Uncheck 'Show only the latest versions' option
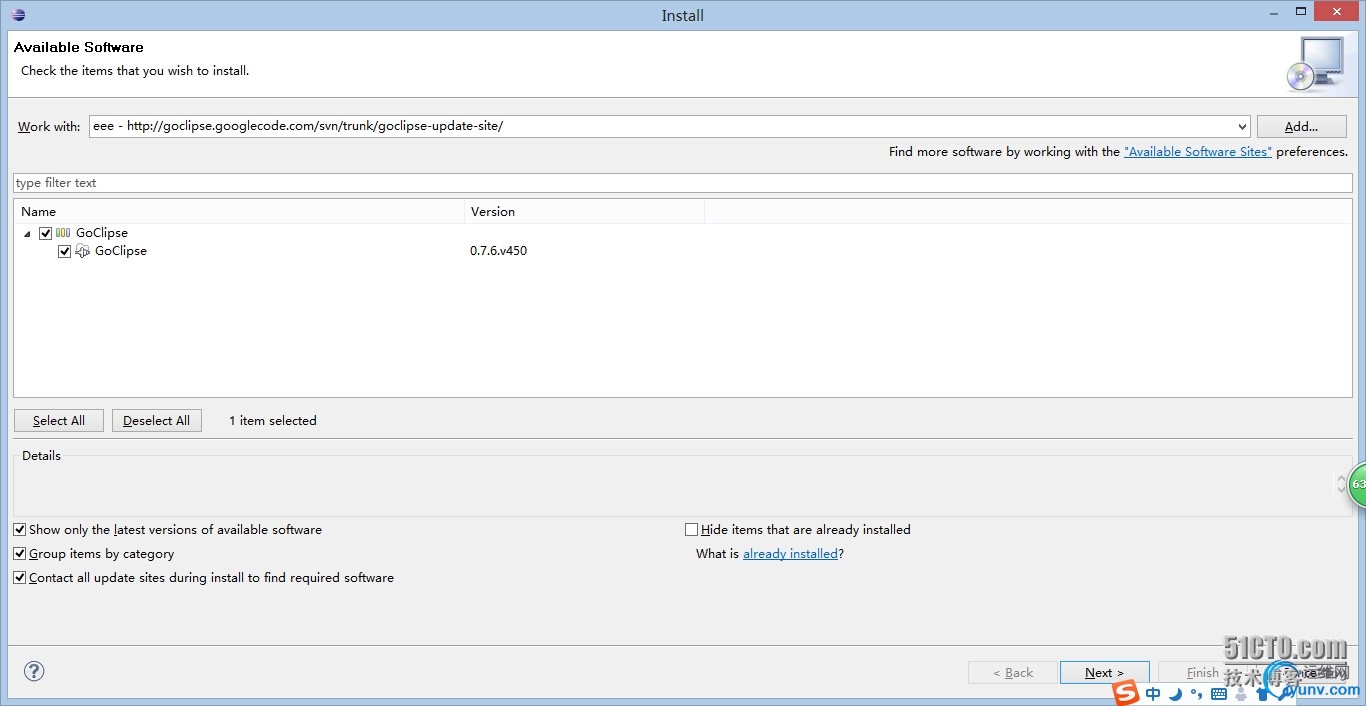The image size is (1366, 706). pyautogui.click(x=20, y=530)
